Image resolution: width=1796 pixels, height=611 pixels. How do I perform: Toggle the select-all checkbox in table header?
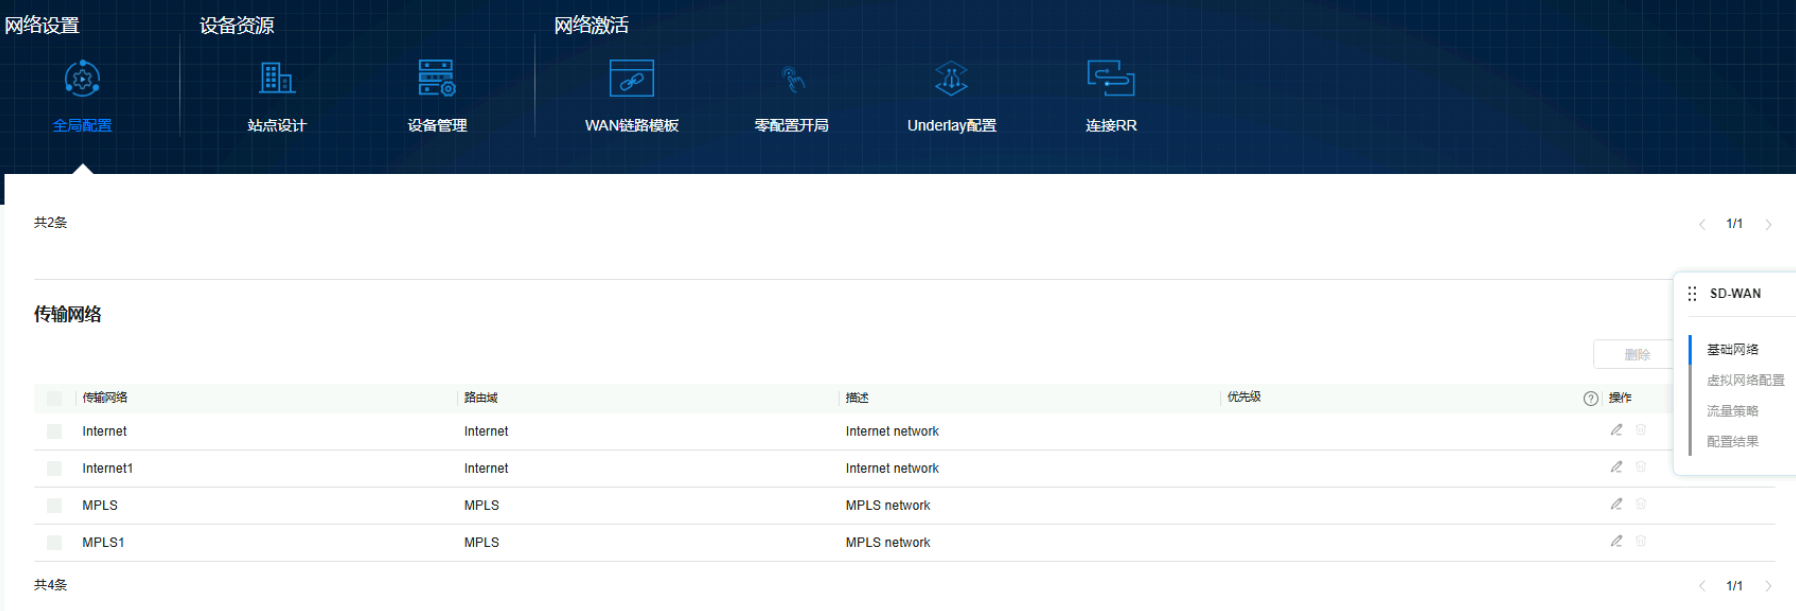55,398
